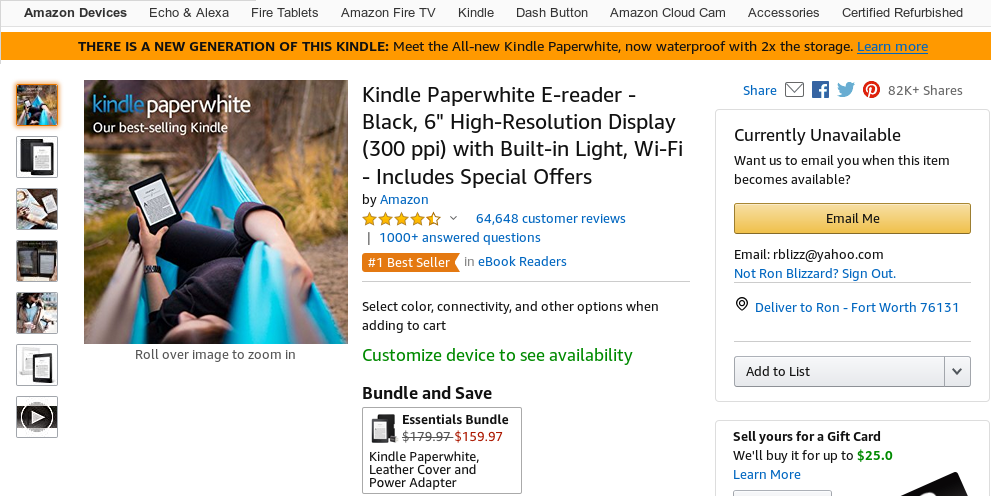
Task: Share product via email envelope icon
Action: click(794, 90)
